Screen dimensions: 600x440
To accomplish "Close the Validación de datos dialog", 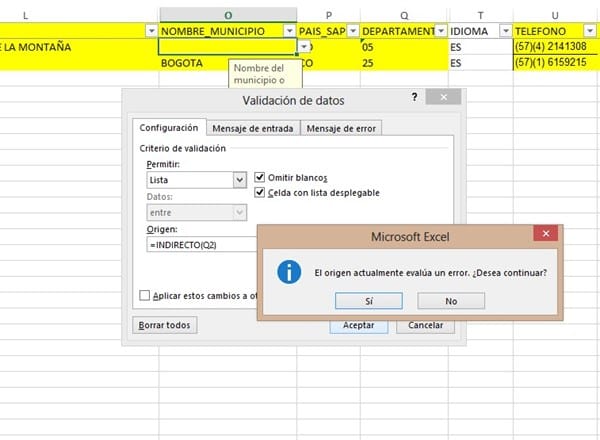I will [440, 99].
